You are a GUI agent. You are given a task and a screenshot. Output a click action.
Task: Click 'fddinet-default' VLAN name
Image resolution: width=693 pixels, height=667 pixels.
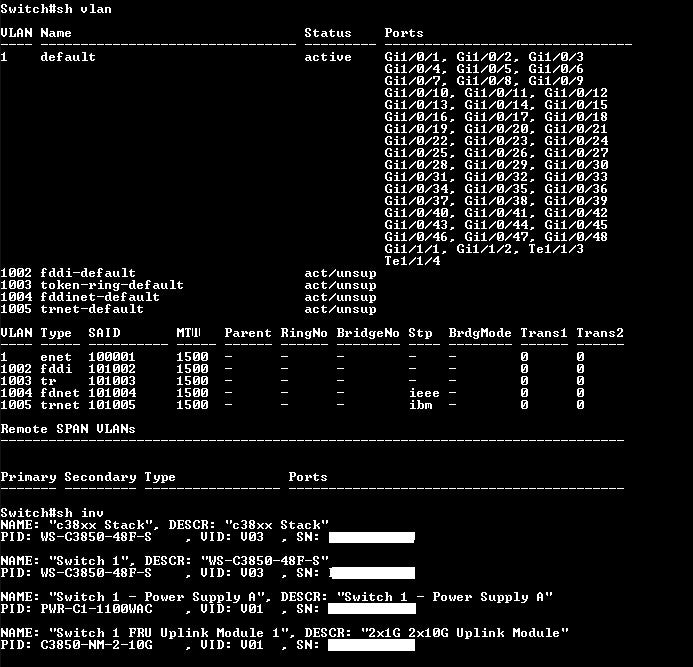(x=99, y=296)
